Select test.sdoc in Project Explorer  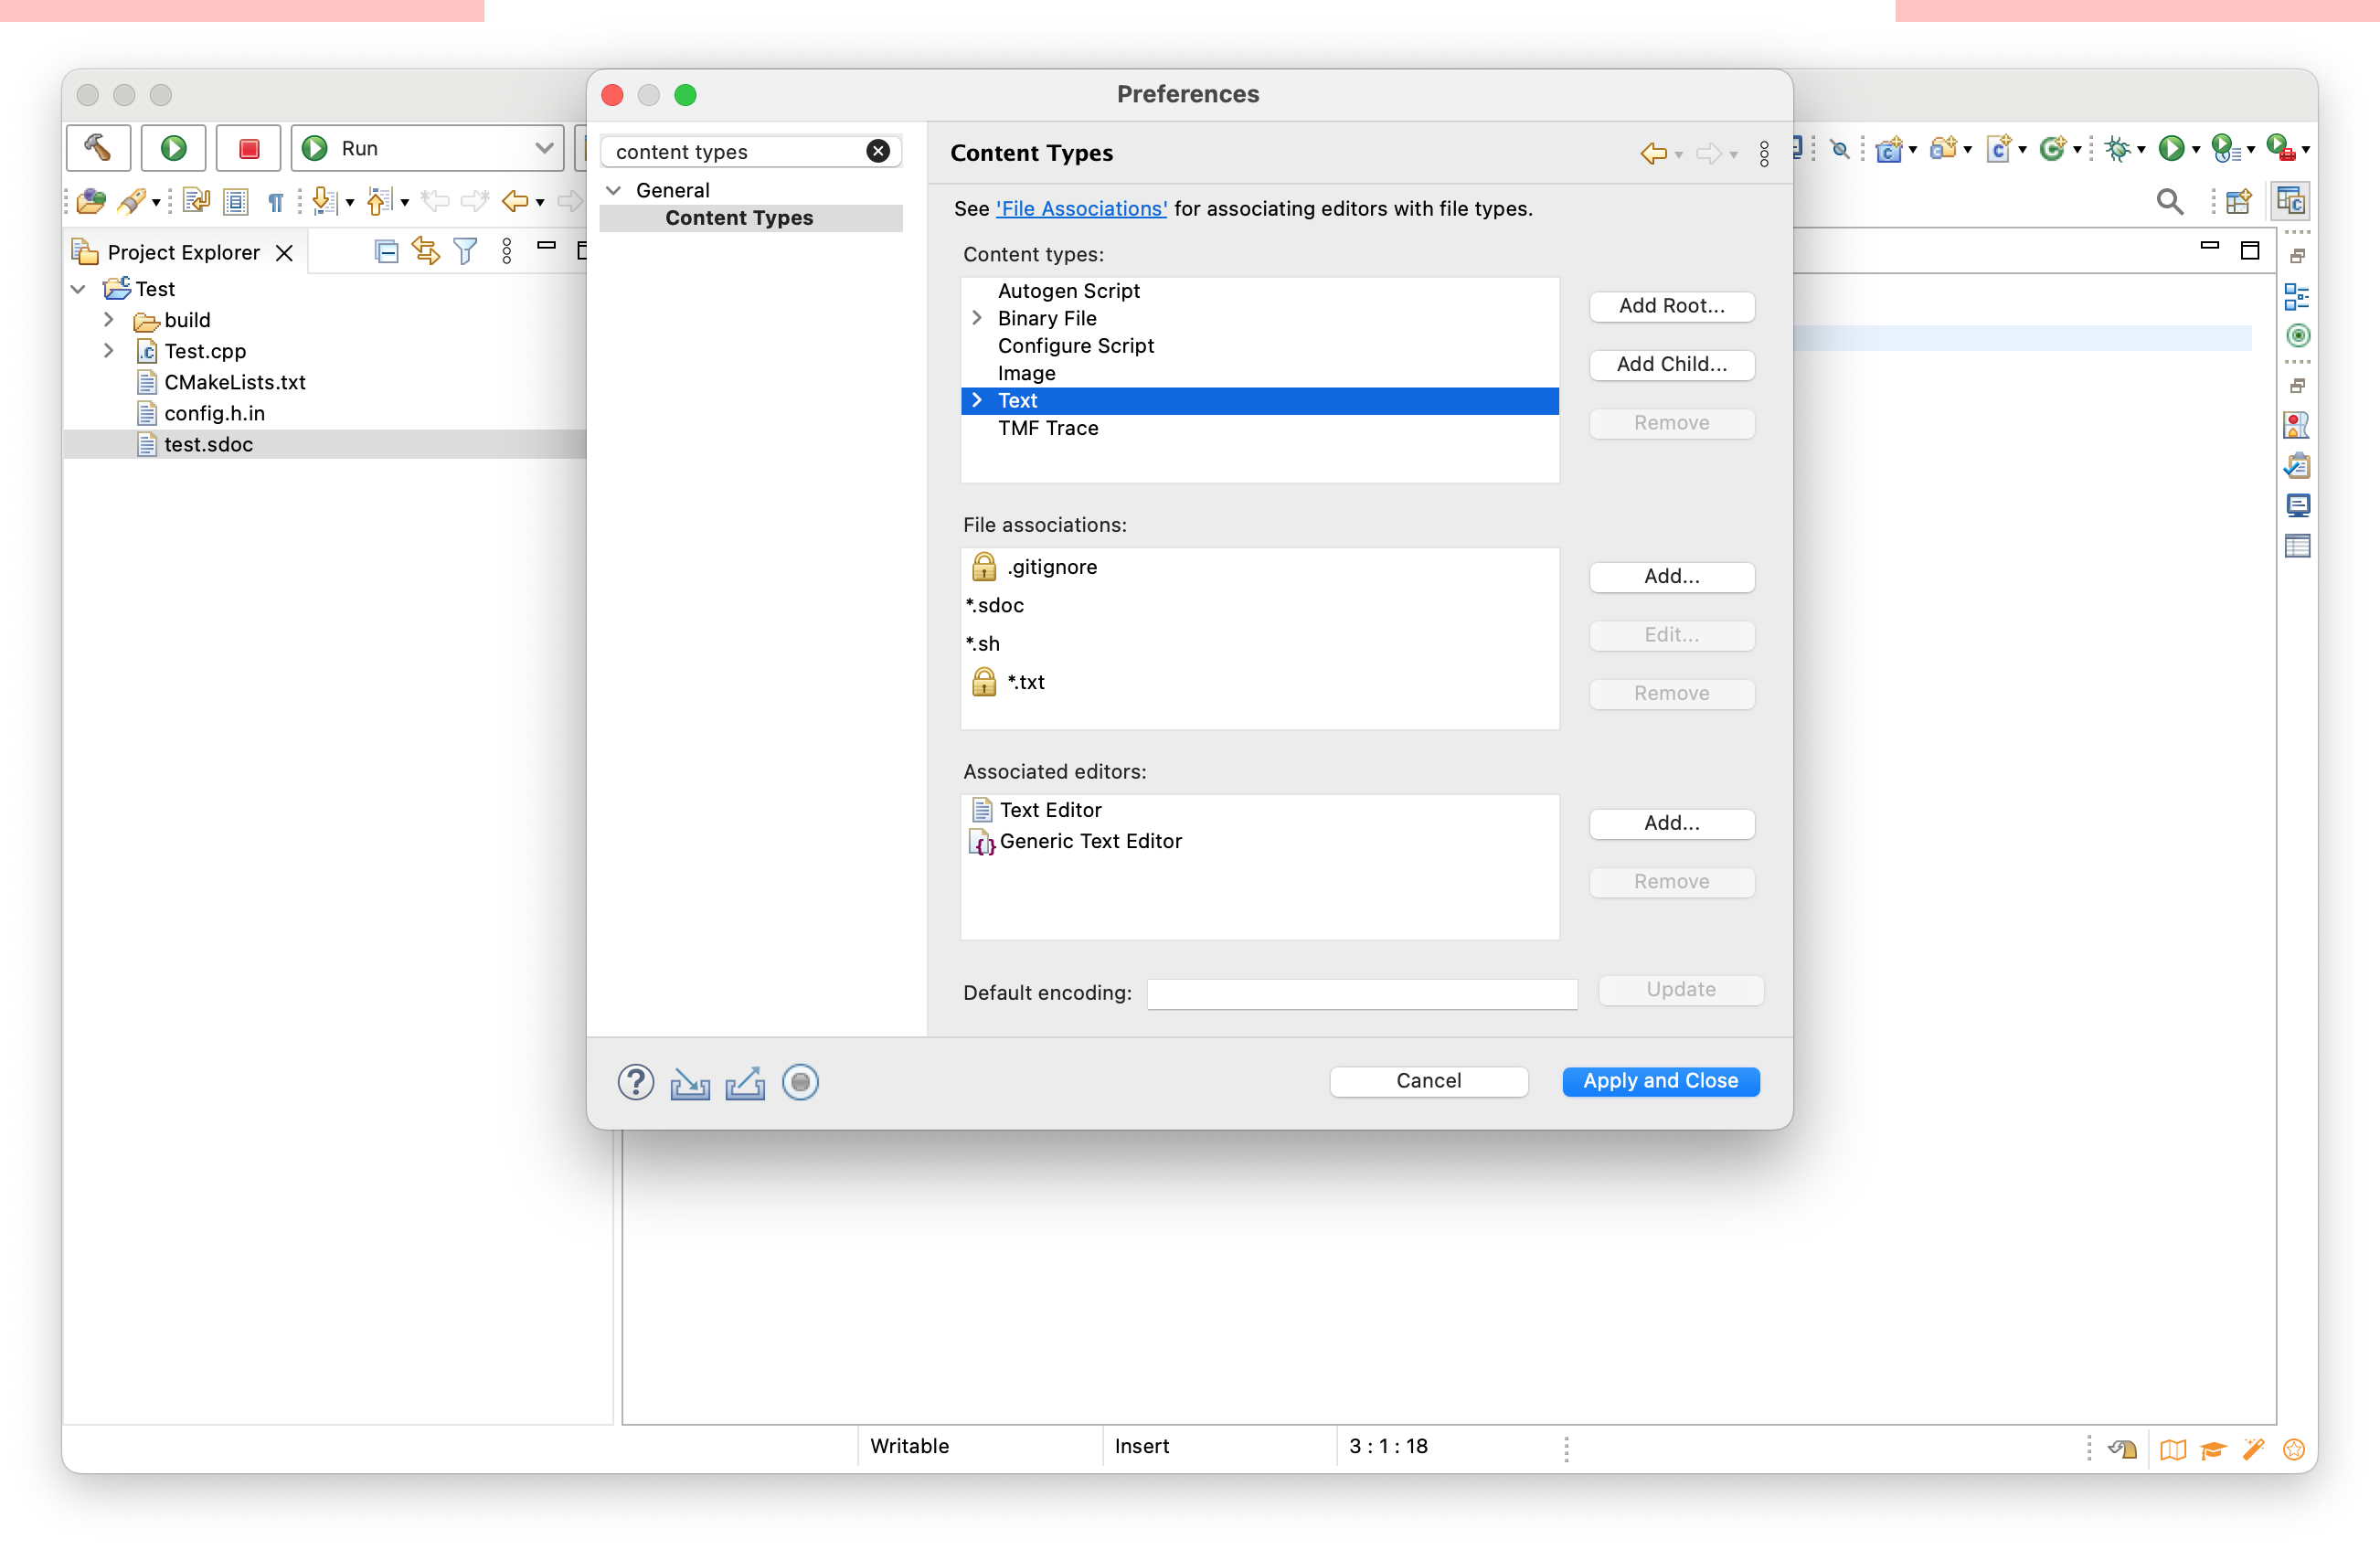point(208,444)
